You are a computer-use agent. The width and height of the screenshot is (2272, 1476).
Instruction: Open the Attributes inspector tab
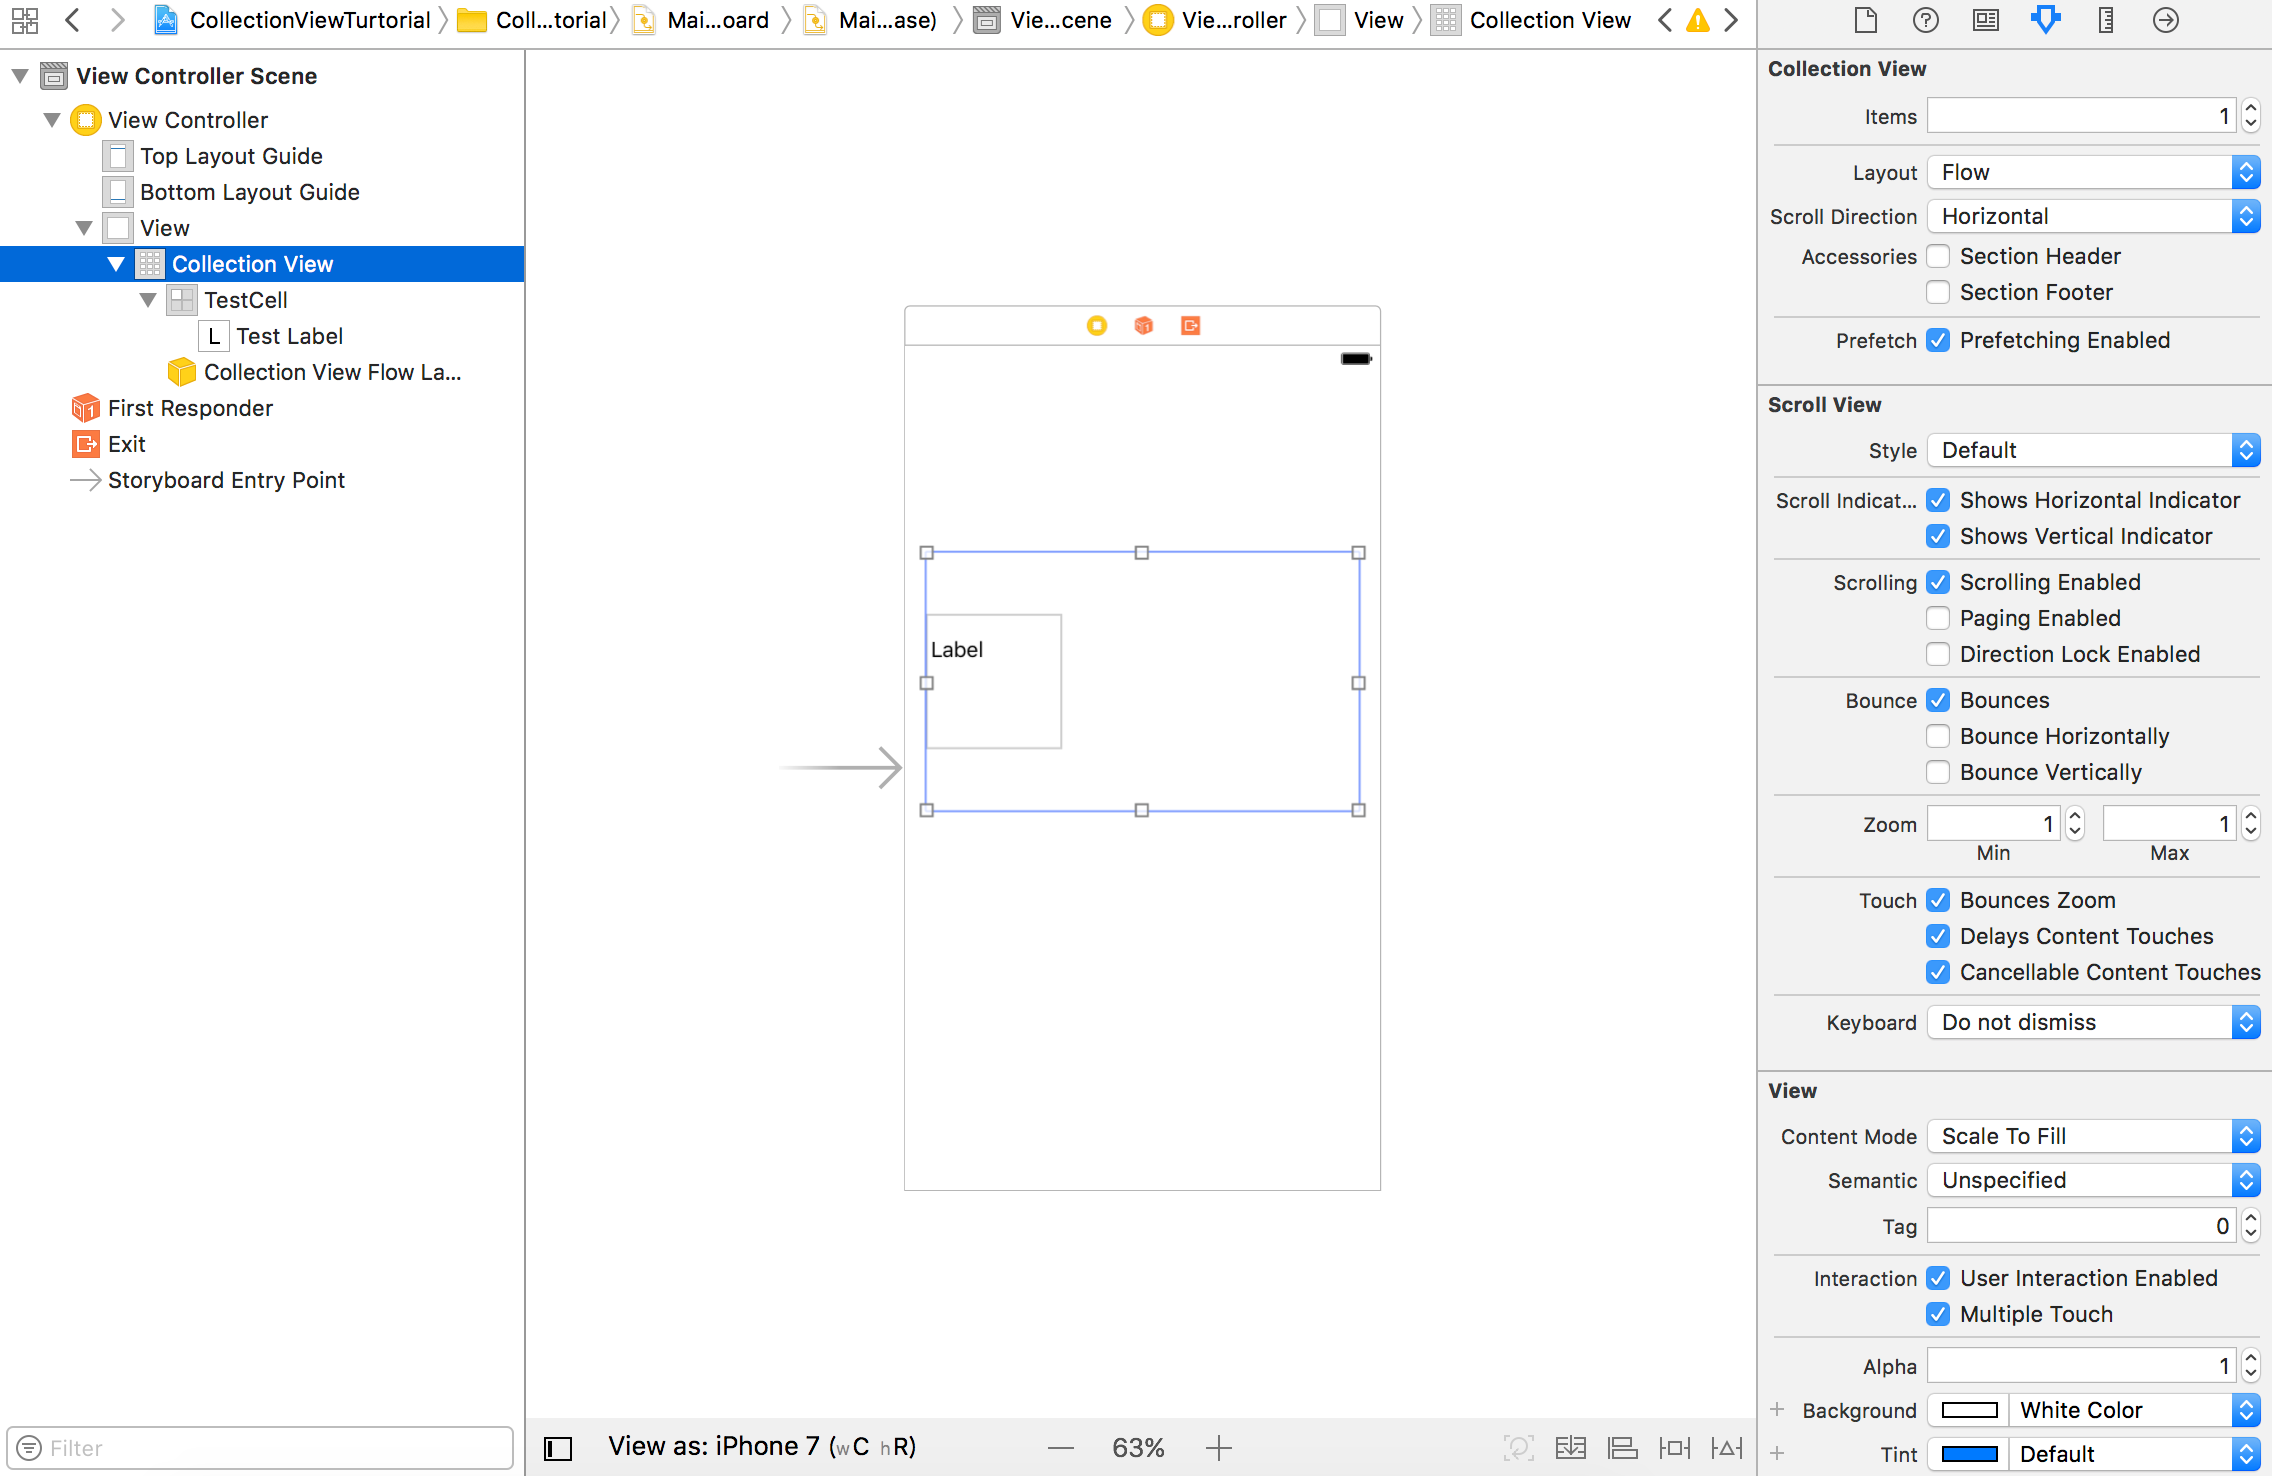click(x=2045, y=20)
